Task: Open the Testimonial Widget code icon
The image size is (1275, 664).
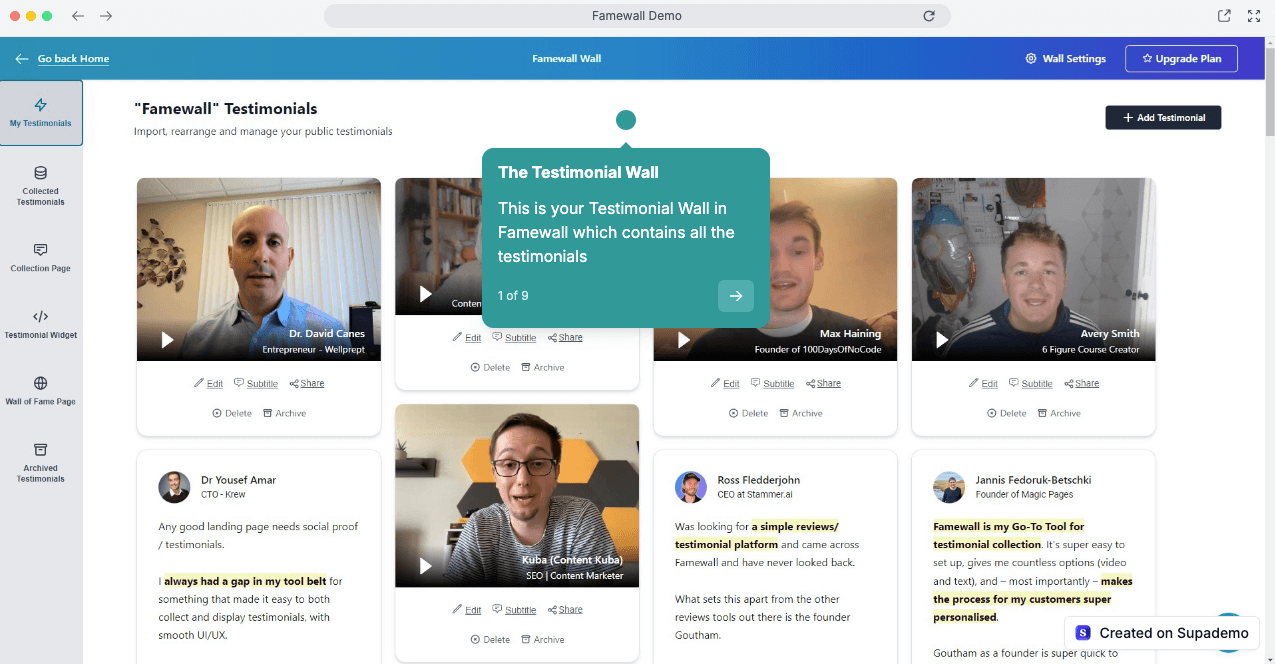Action: pyautogui.click(x=40, y=317)
